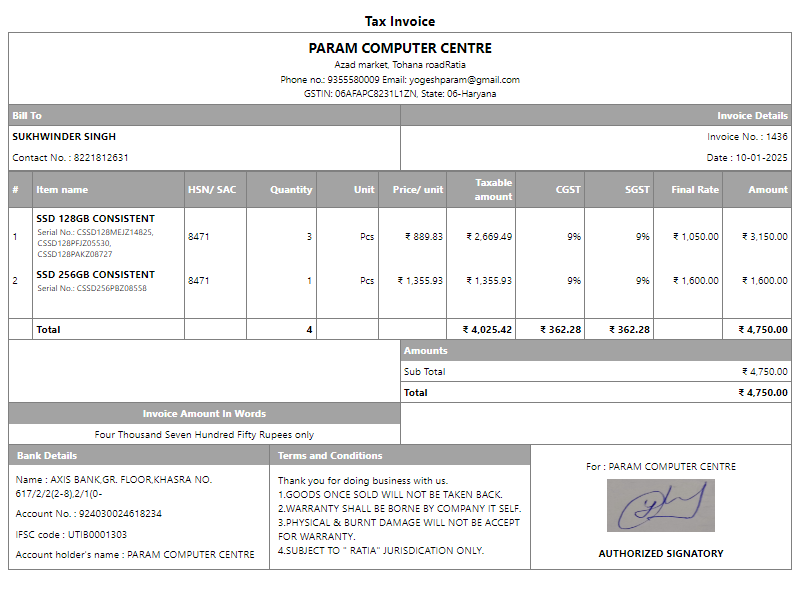Image resolution: width=800 pixels, height=600 pixels.
Task: Select the Tax Invoice title
Action: pos(400,21)
